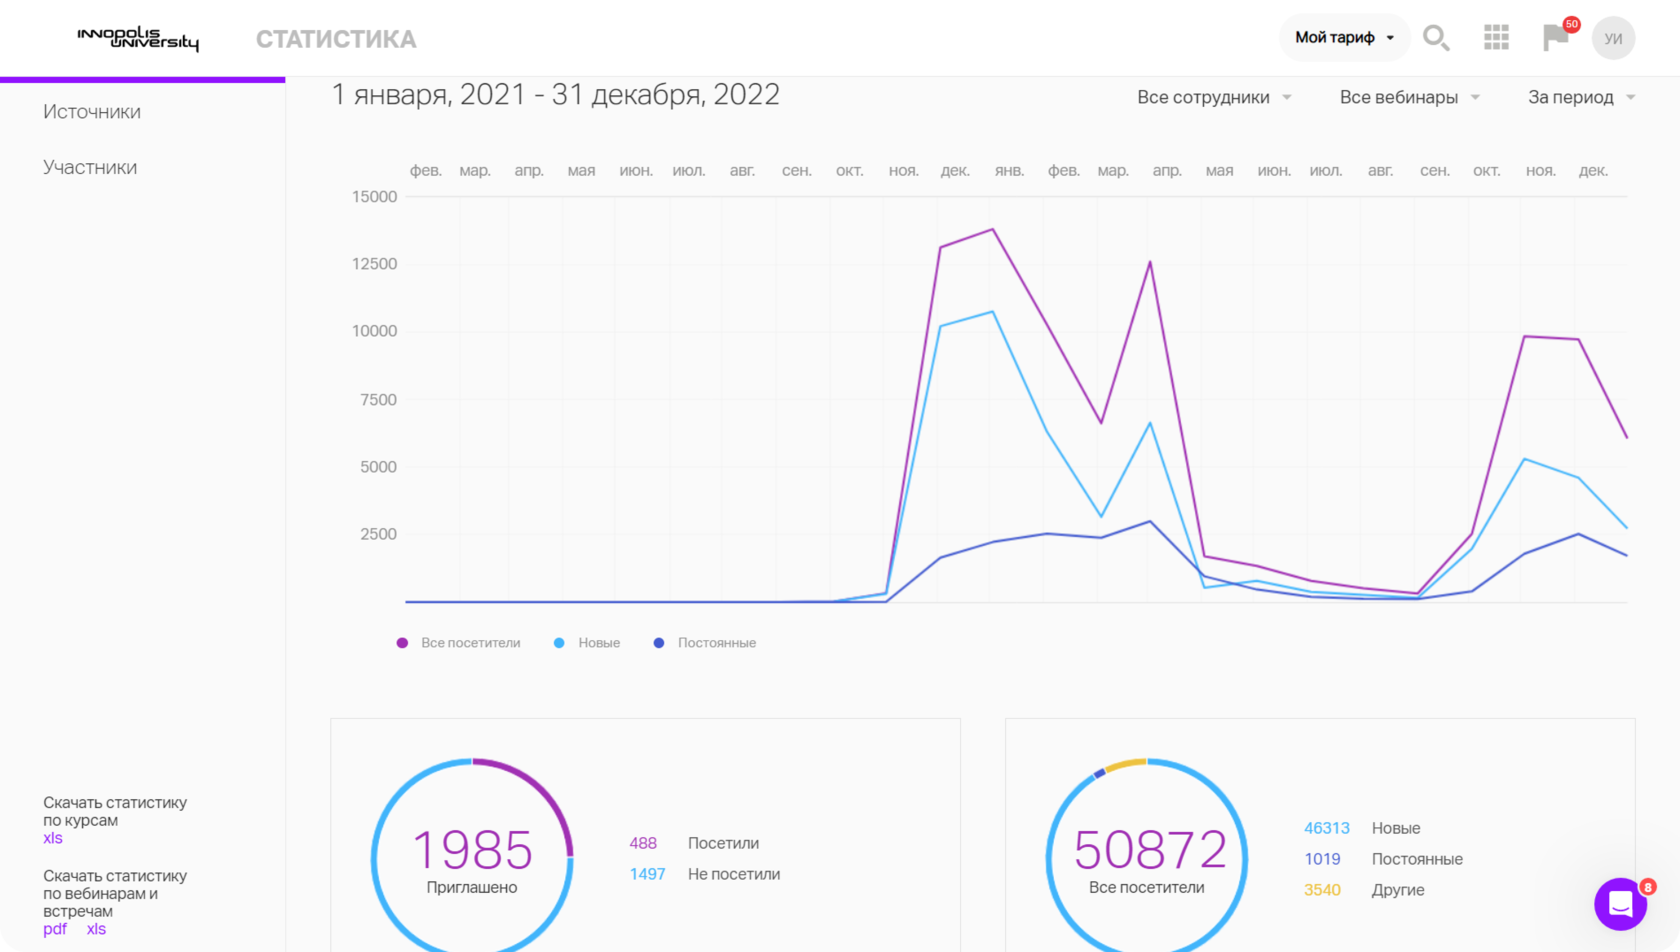Open the search magnifier icon
Image resolution: width=1680 pixels, height=952 pixels.
[1436, 38]
